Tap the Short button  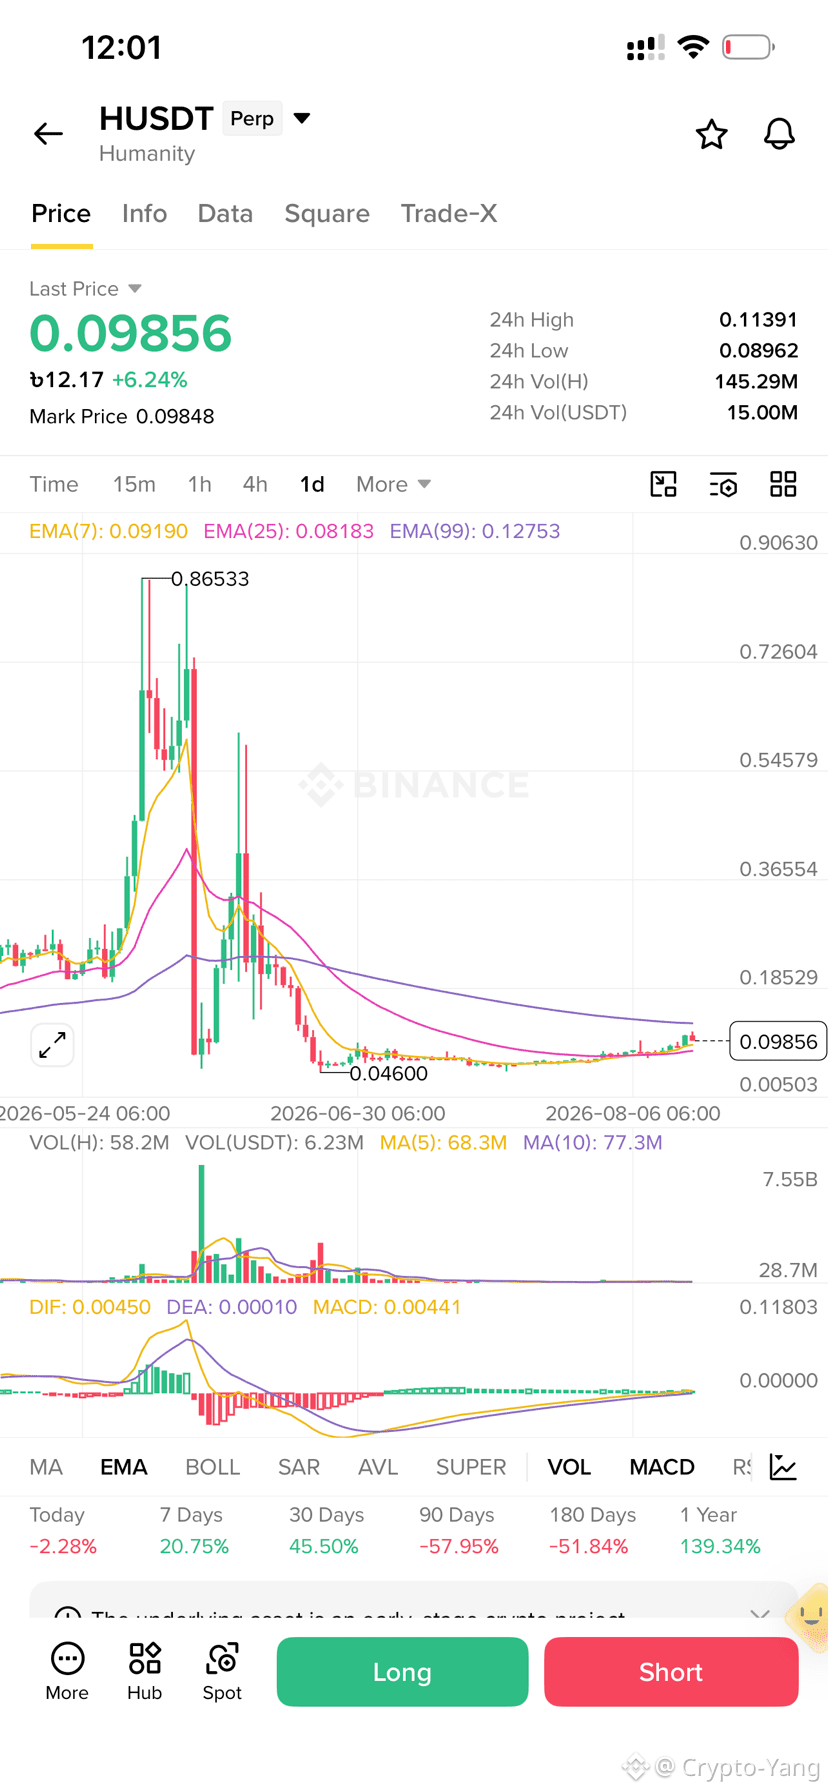pos(671,1672)
